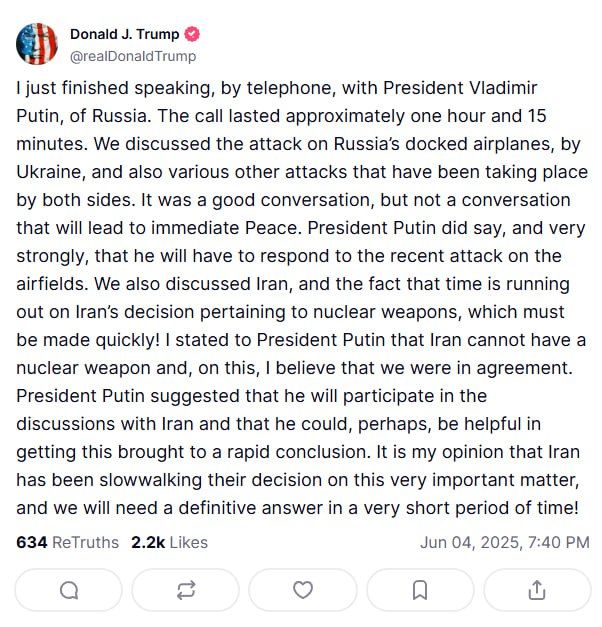Viewport: 602px width, 627px height.
Task: Bookmark this post
Action: tap(421, 590)
